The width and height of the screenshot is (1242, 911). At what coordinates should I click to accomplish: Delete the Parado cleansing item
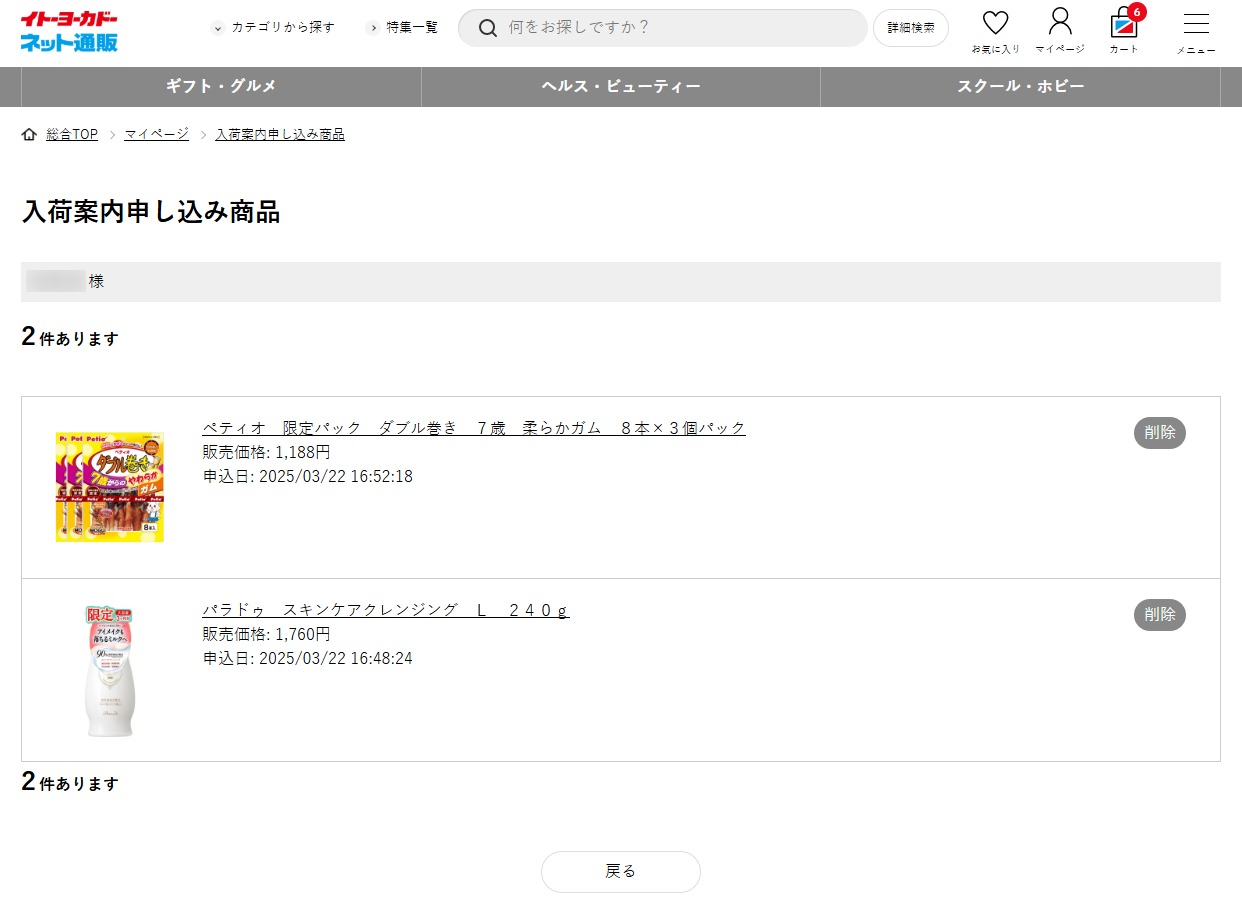coord(1159,615)
